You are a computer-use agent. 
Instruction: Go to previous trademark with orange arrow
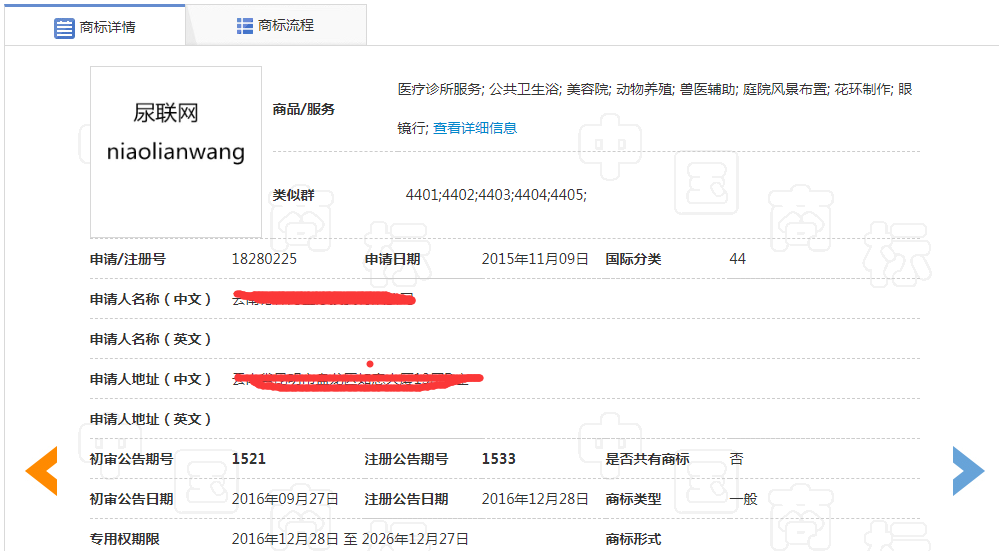click(41, 471)
